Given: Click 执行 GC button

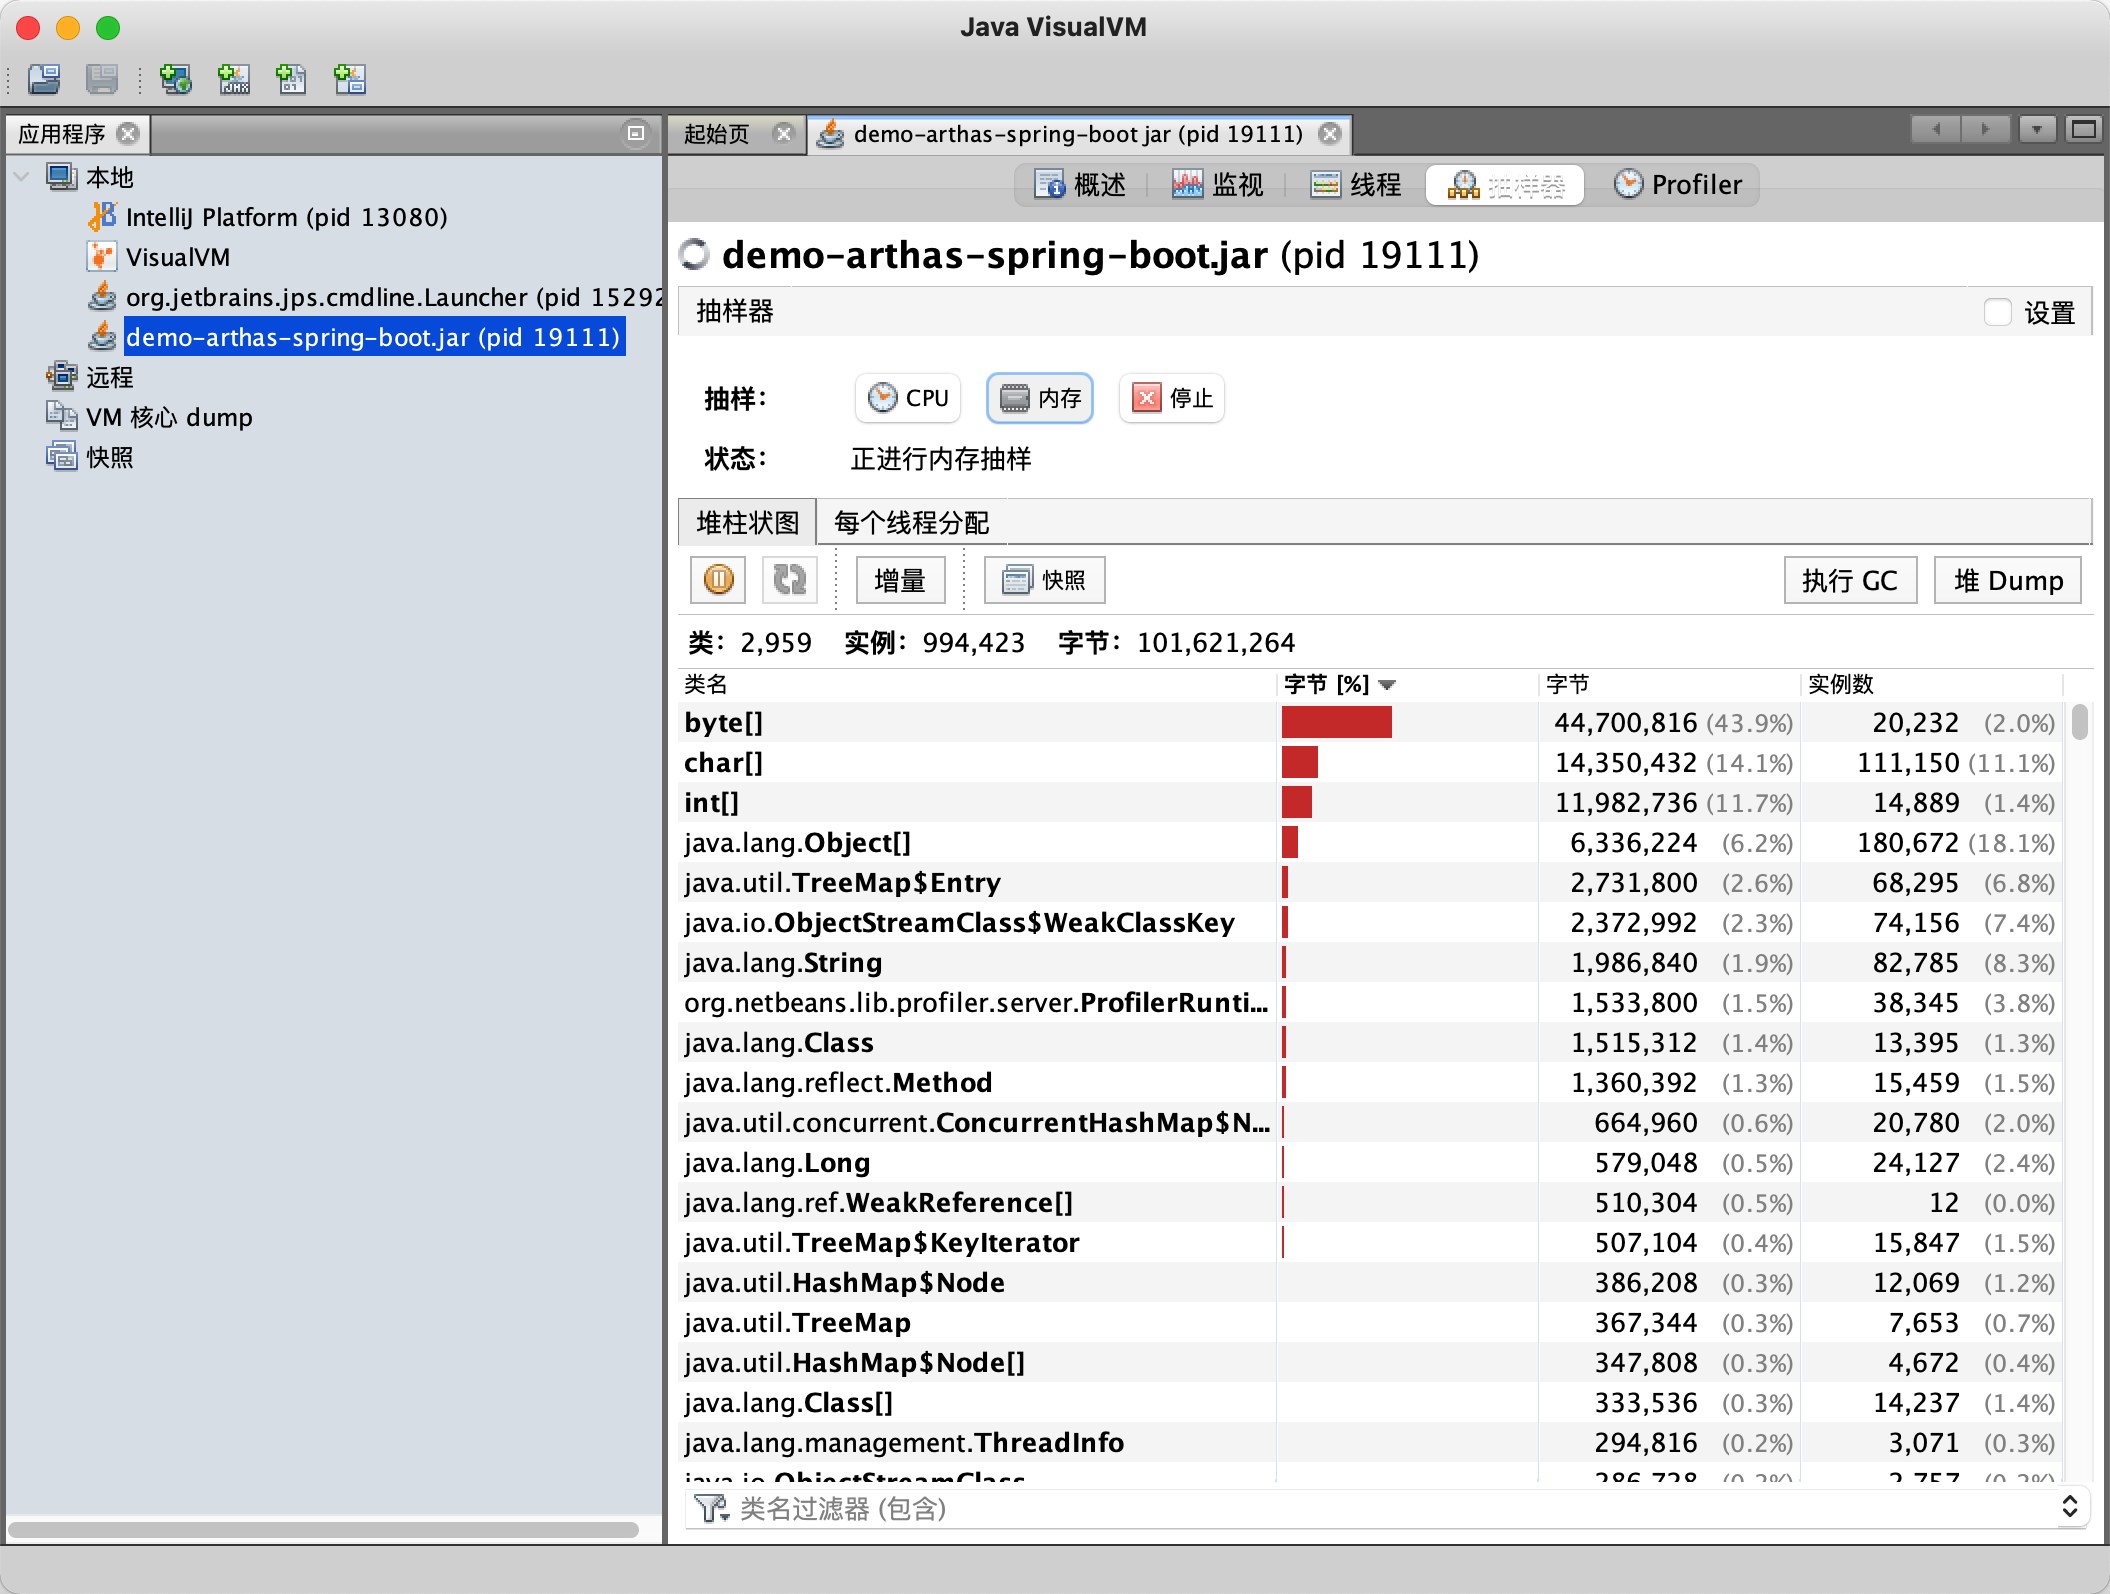Looking at the screenshot, I should pyautogui.click(x=1850, y=580).
